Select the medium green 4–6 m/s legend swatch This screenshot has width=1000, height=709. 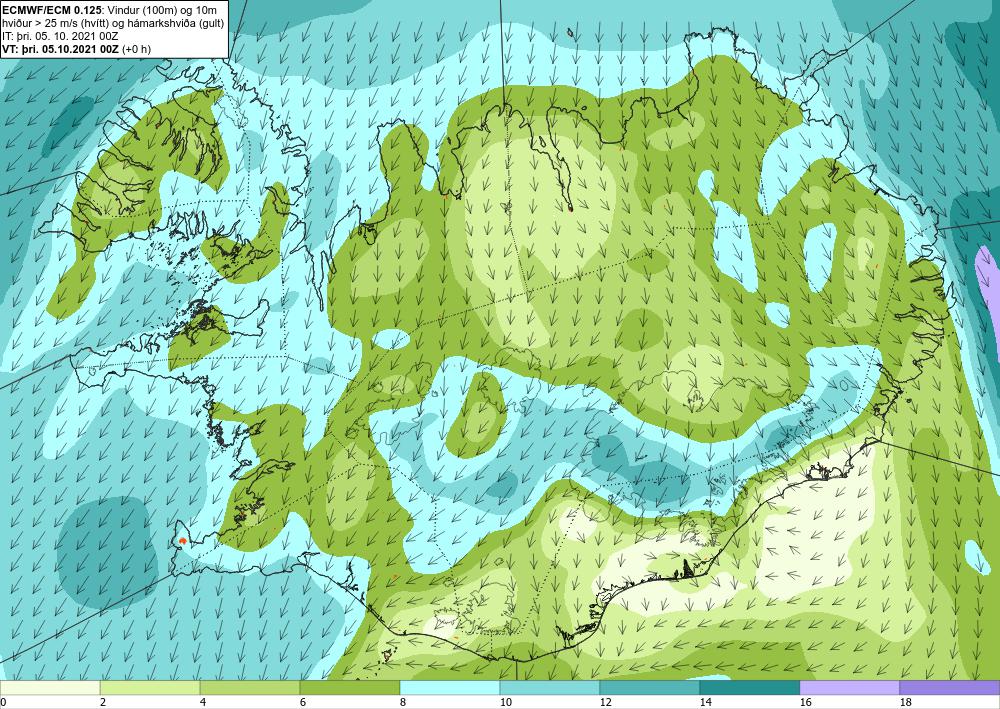pyautogui.click(x=250, y=688)
